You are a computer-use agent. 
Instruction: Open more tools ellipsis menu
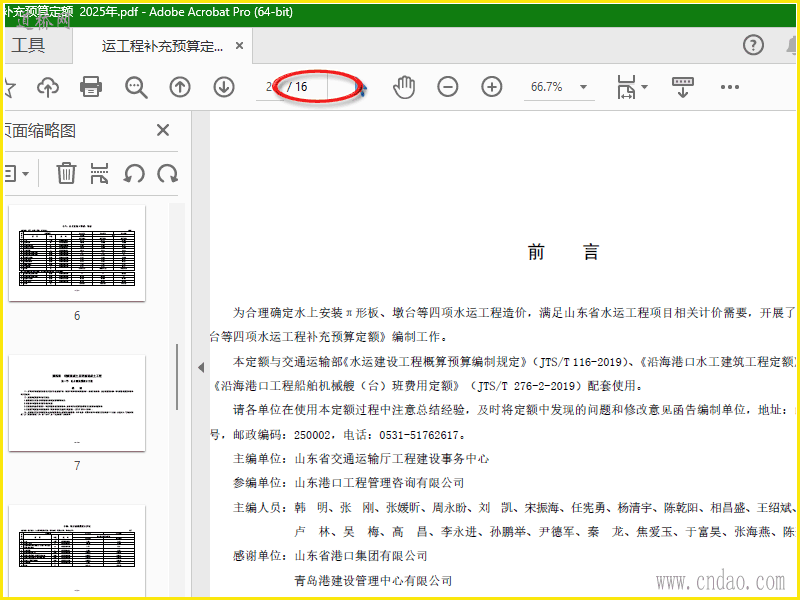(x=730, y=87)
